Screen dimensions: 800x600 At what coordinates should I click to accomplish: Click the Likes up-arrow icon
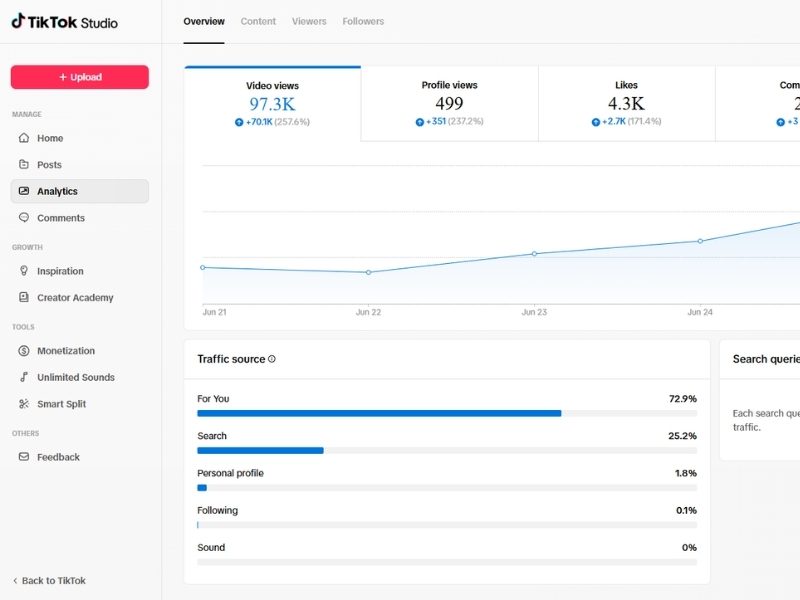coord(595,122)
